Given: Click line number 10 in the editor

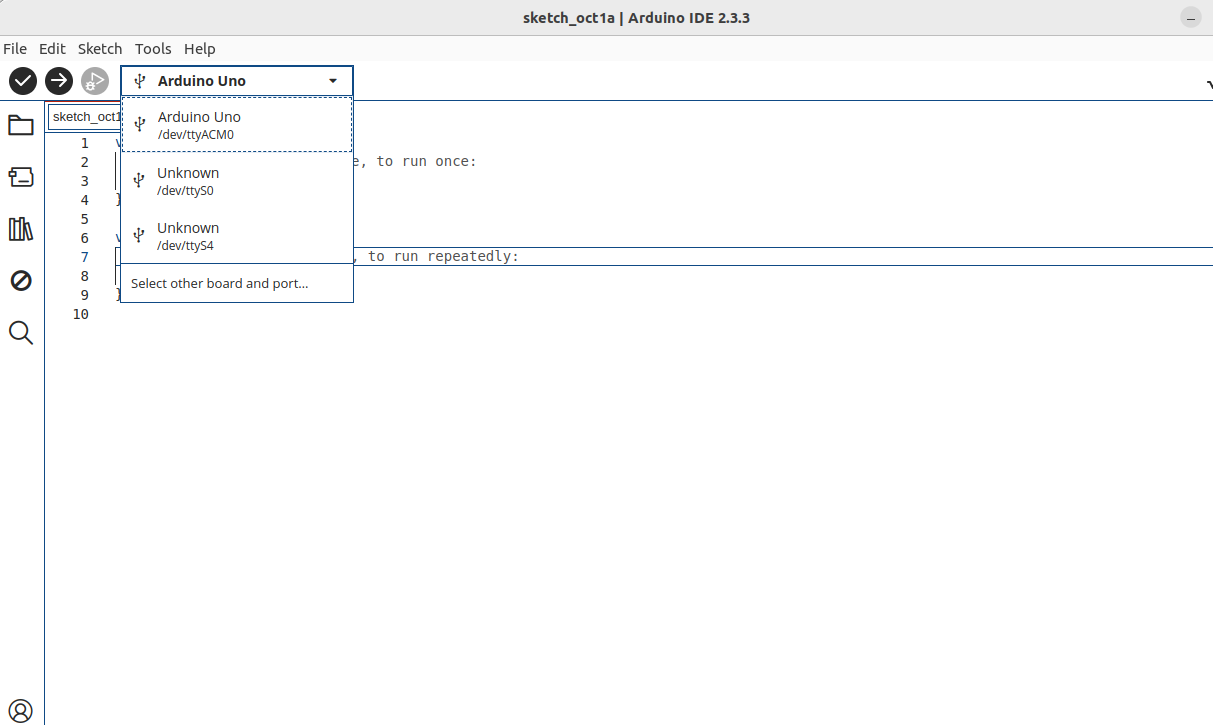Looking at the screenshot, I should [81, 314].
